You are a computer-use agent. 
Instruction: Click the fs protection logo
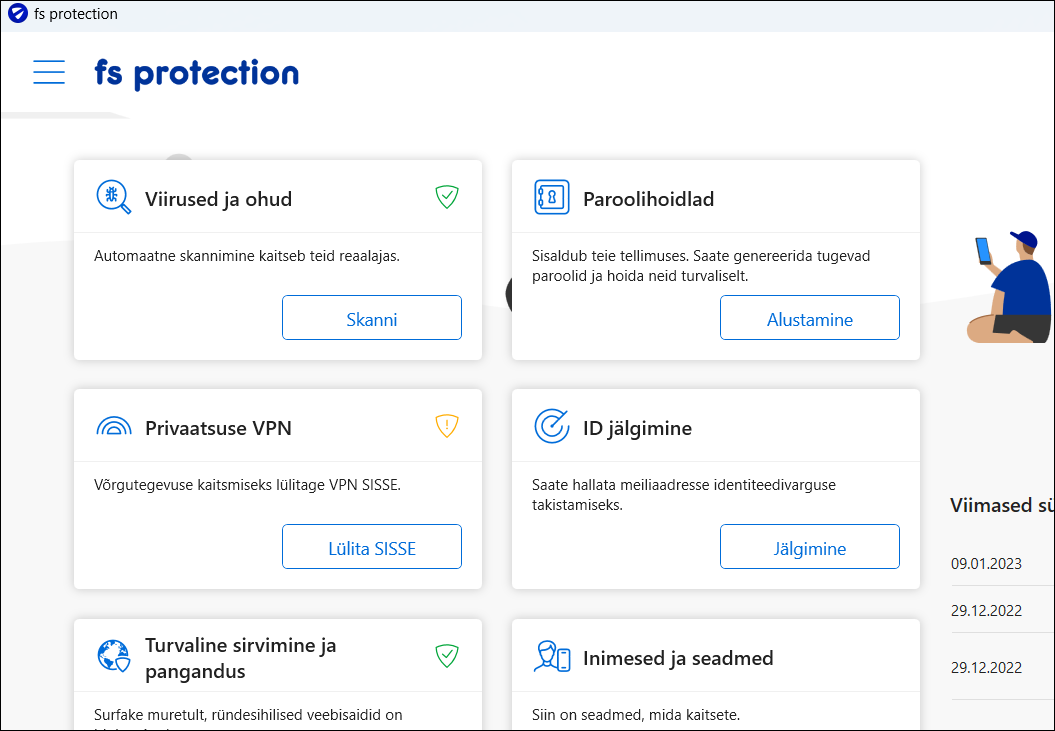click(197, 73)
